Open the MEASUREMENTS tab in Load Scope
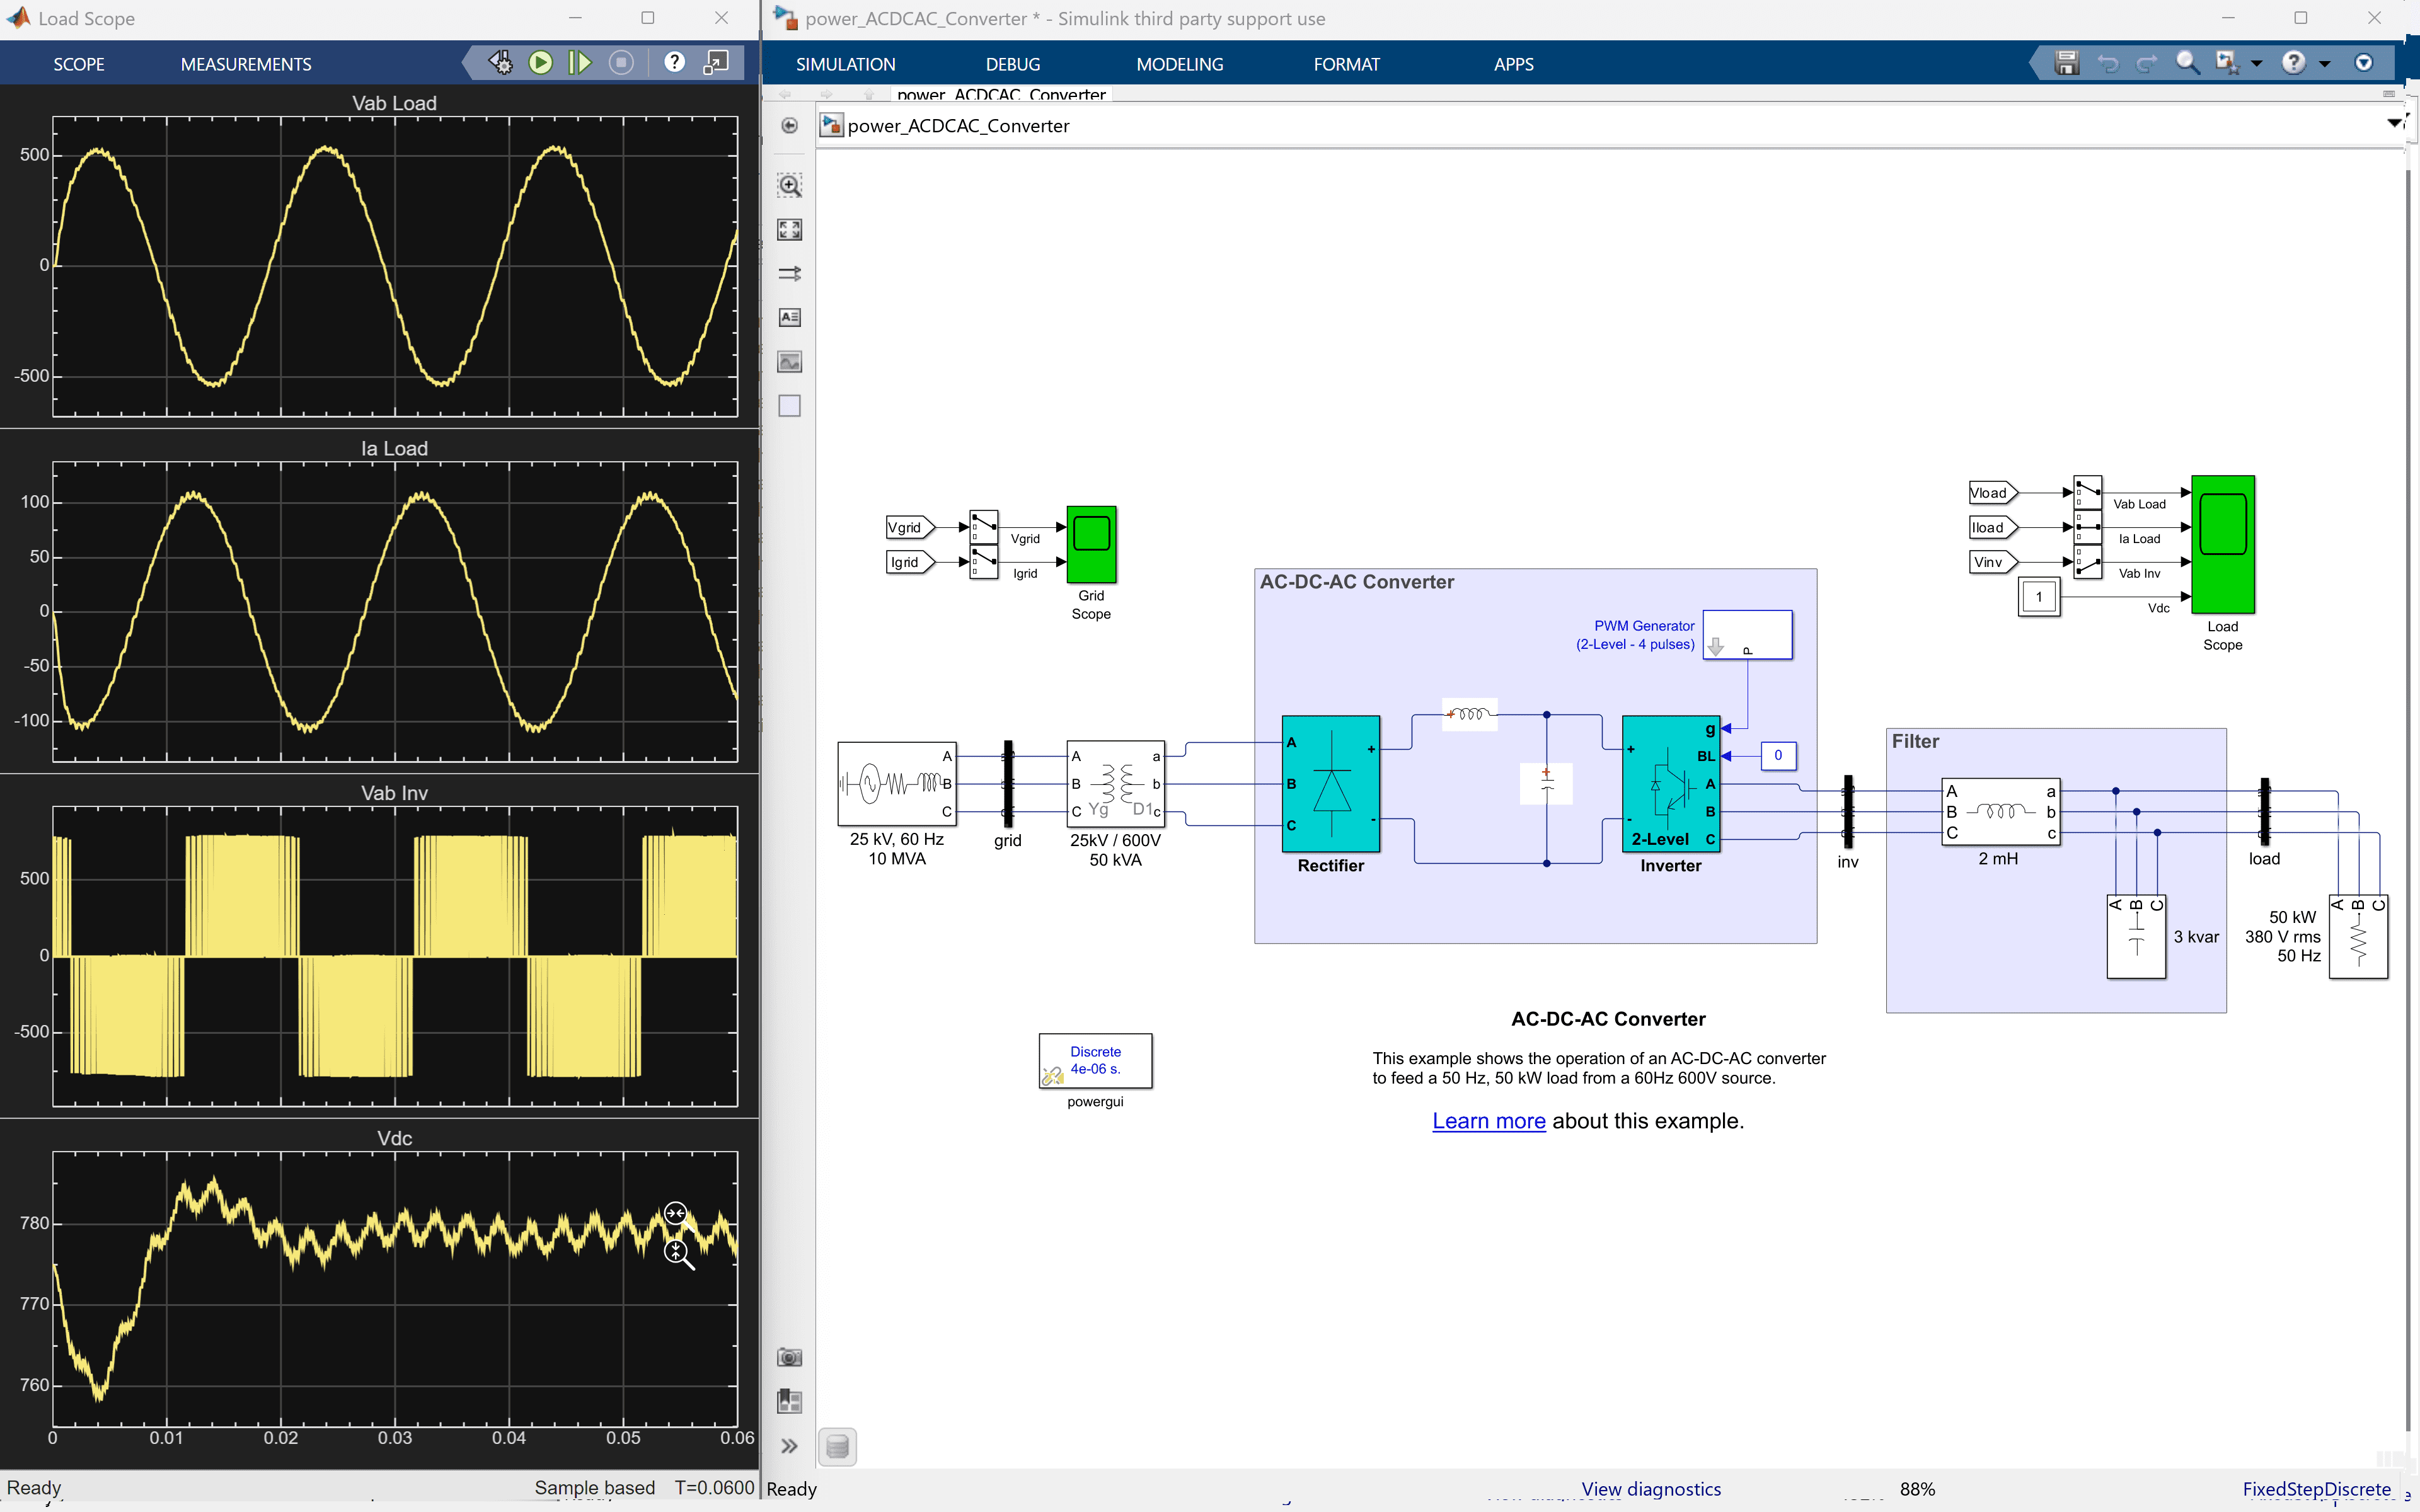This screenshot has height=1512, width=2420. [x=245, y=63]
